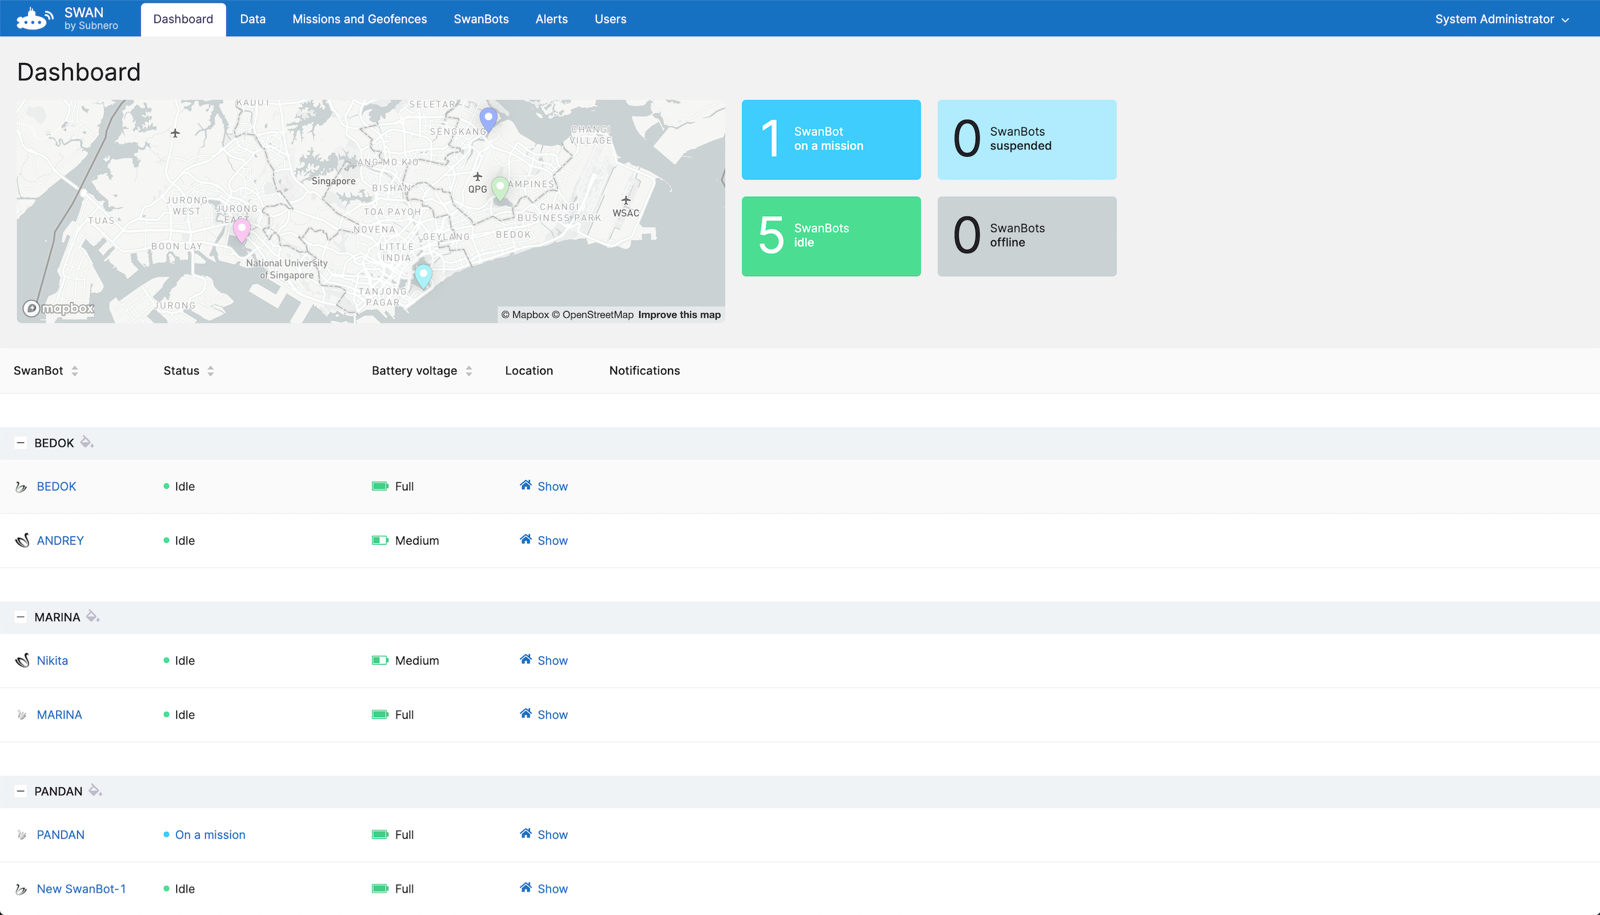Show location of New SwanBot-1

pos(543,889)
